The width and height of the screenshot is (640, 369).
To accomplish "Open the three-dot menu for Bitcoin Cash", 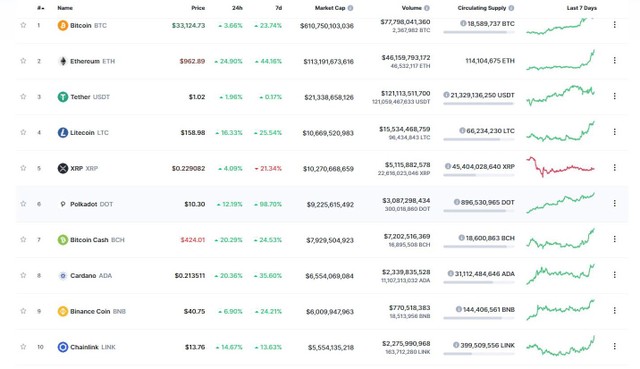I will click(x=614, y=239).
